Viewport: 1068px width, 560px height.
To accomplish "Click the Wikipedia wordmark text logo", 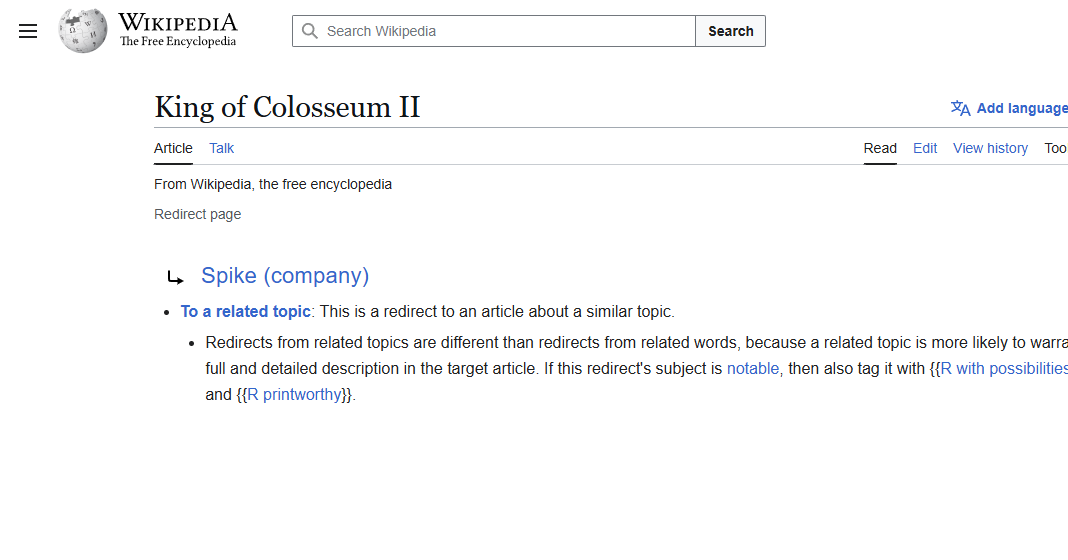I will (x=178, y=30).
